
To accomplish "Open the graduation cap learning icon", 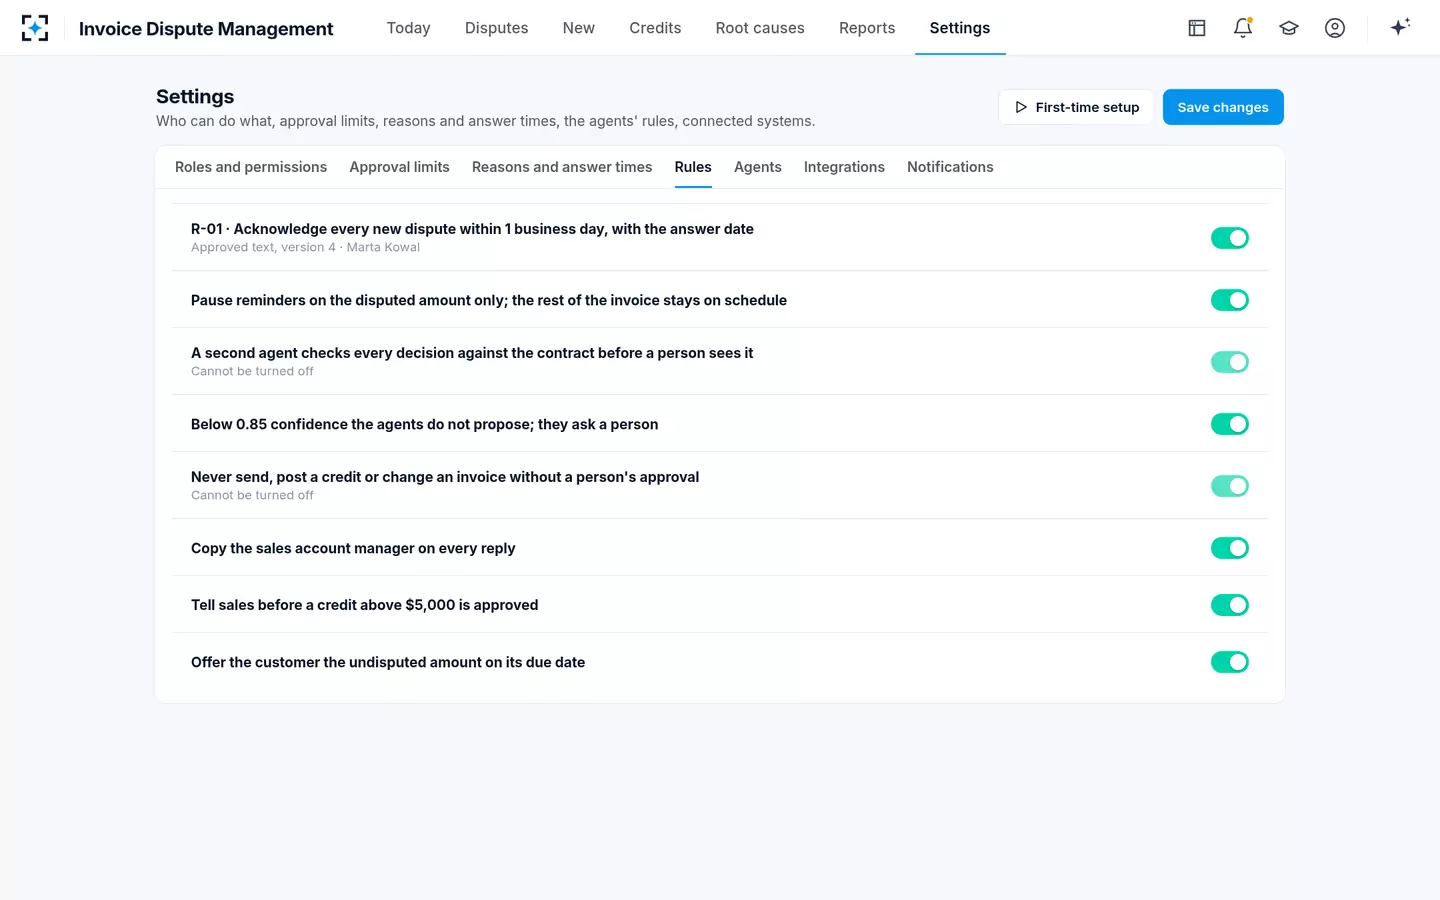I will [1289, 28].
